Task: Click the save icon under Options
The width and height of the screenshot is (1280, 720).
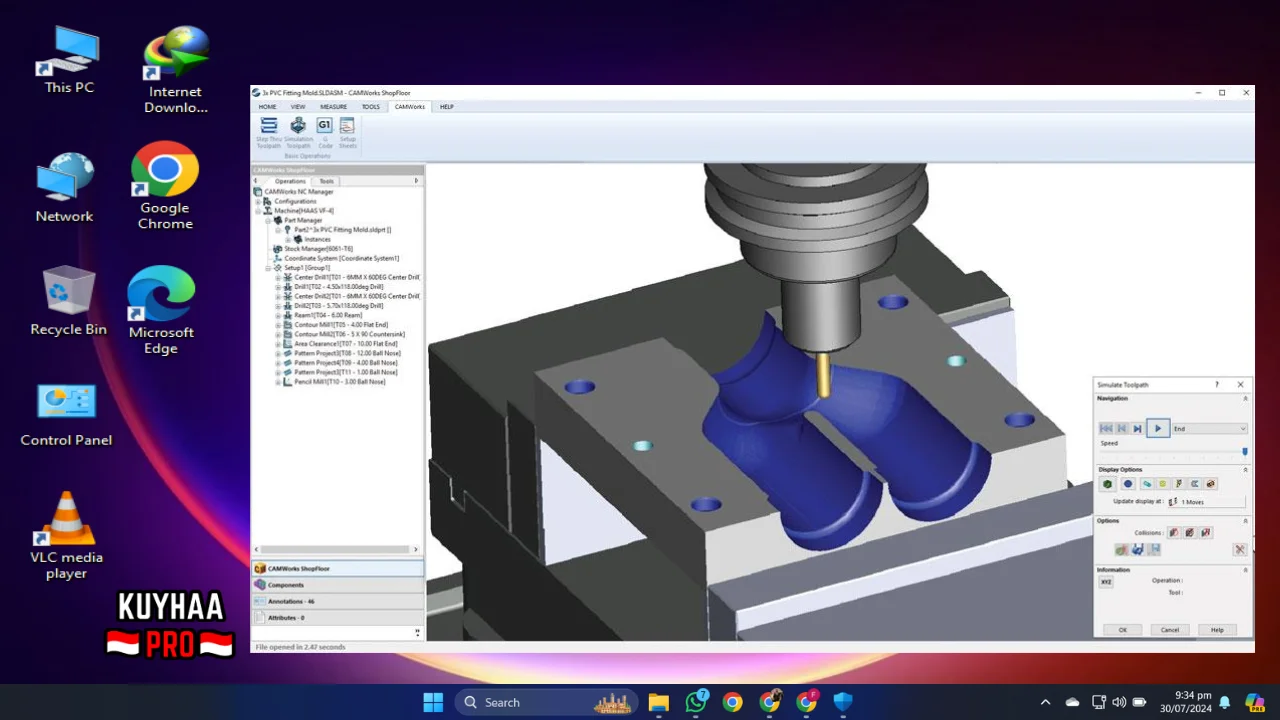Action: click(1154, 550)
